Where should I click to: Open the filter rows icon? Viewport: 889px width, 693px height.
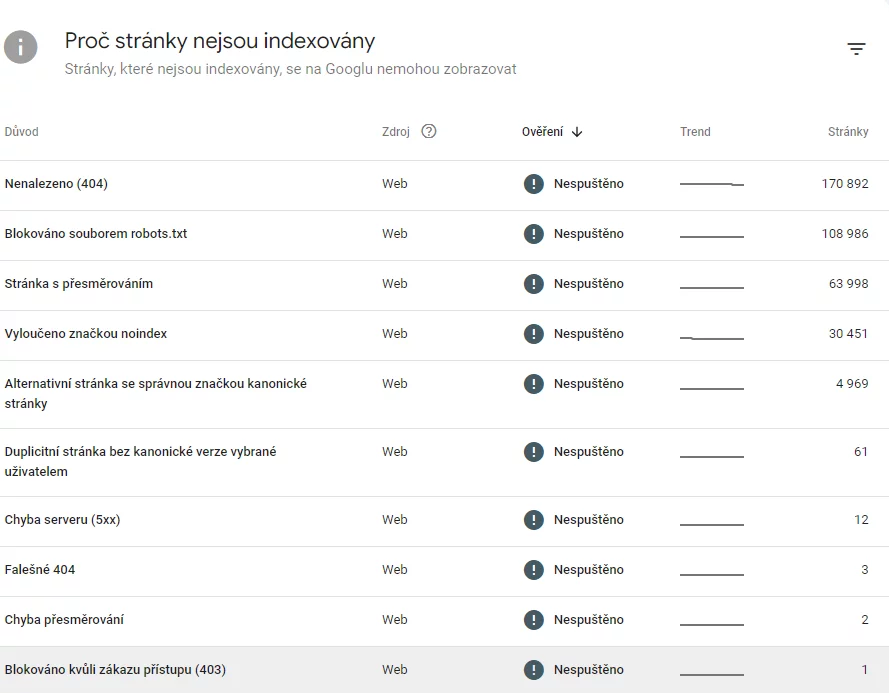(856, 49)
